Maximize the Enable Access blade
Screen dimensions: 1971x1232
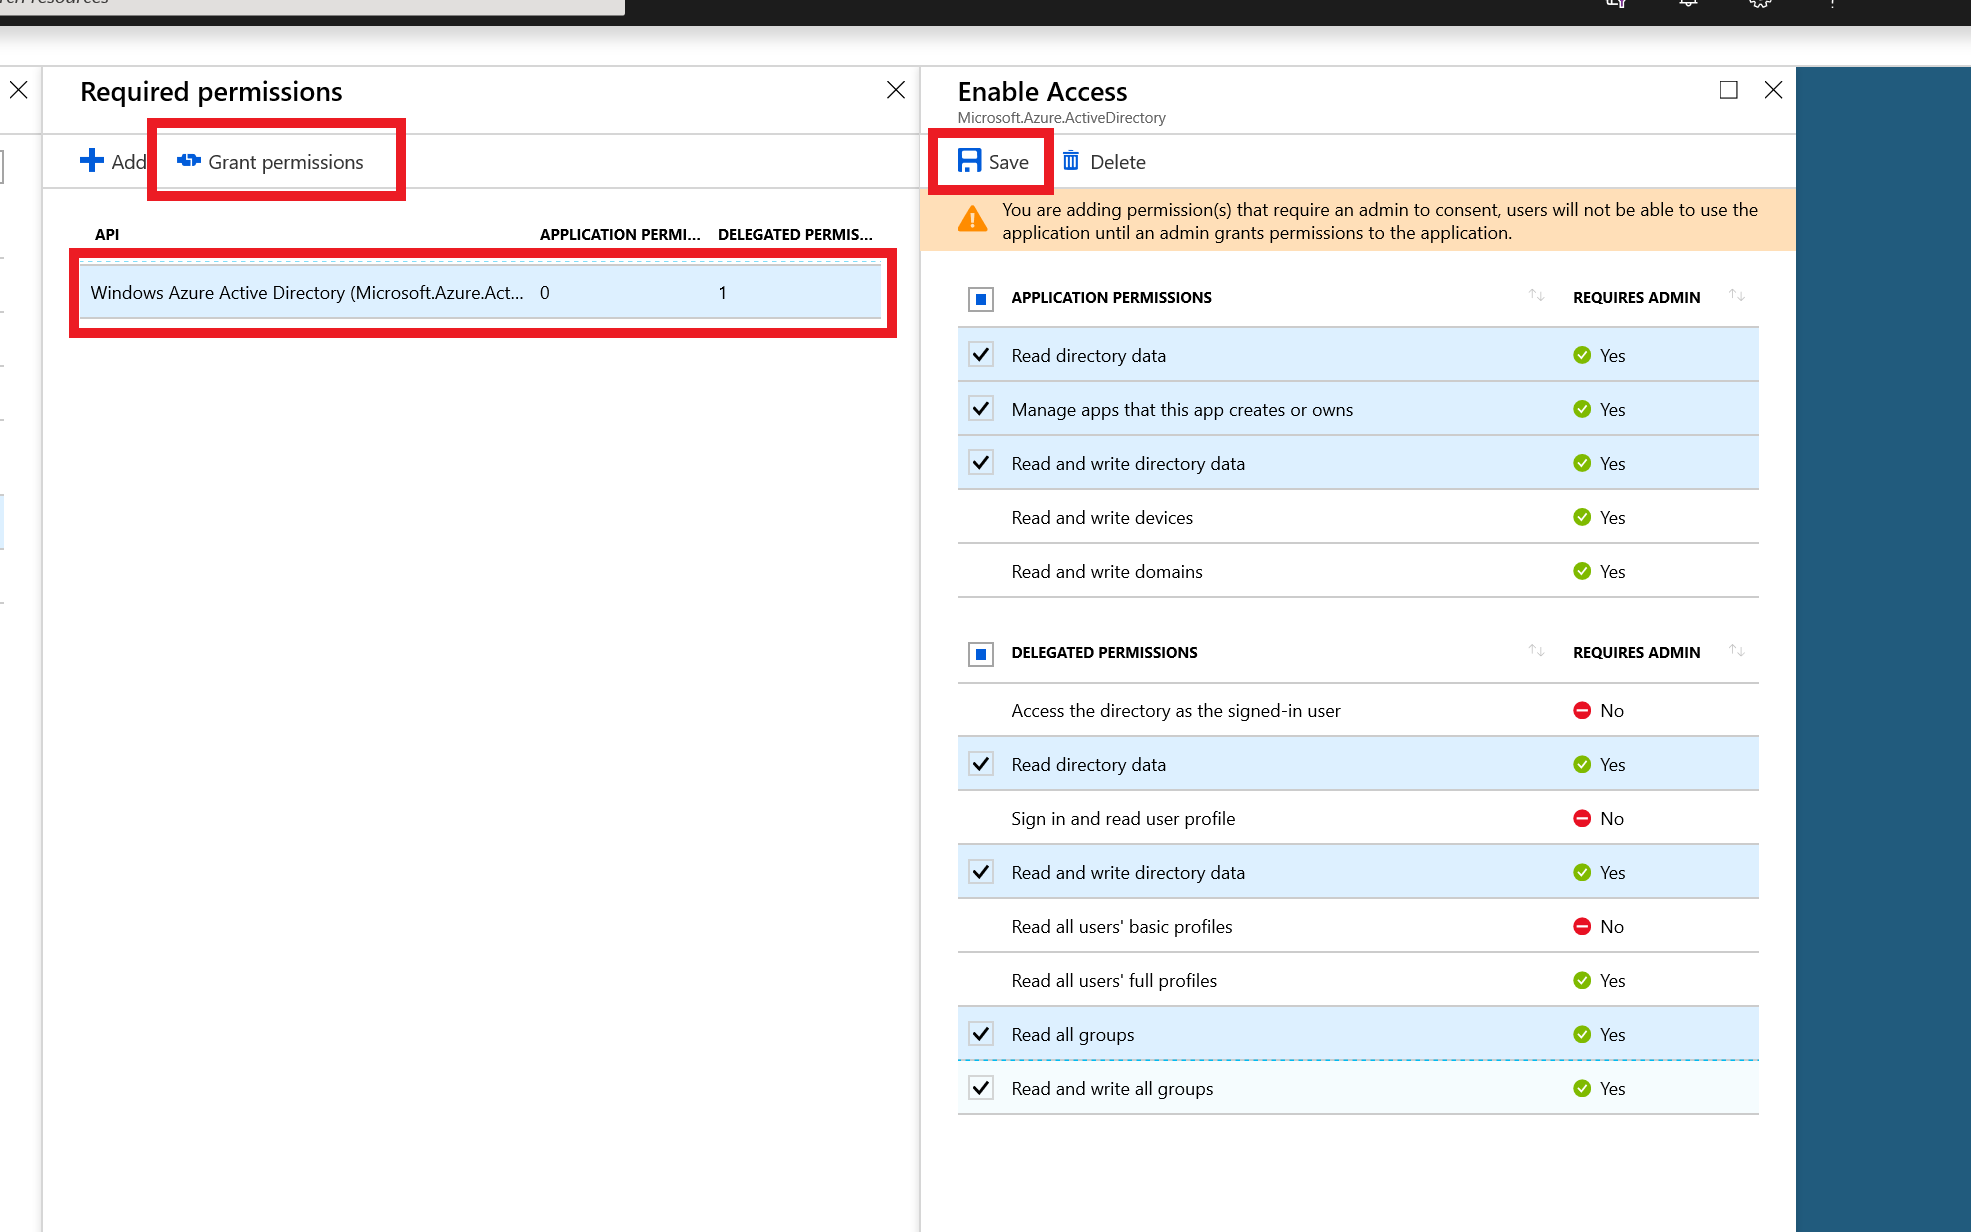point(1728,90)
